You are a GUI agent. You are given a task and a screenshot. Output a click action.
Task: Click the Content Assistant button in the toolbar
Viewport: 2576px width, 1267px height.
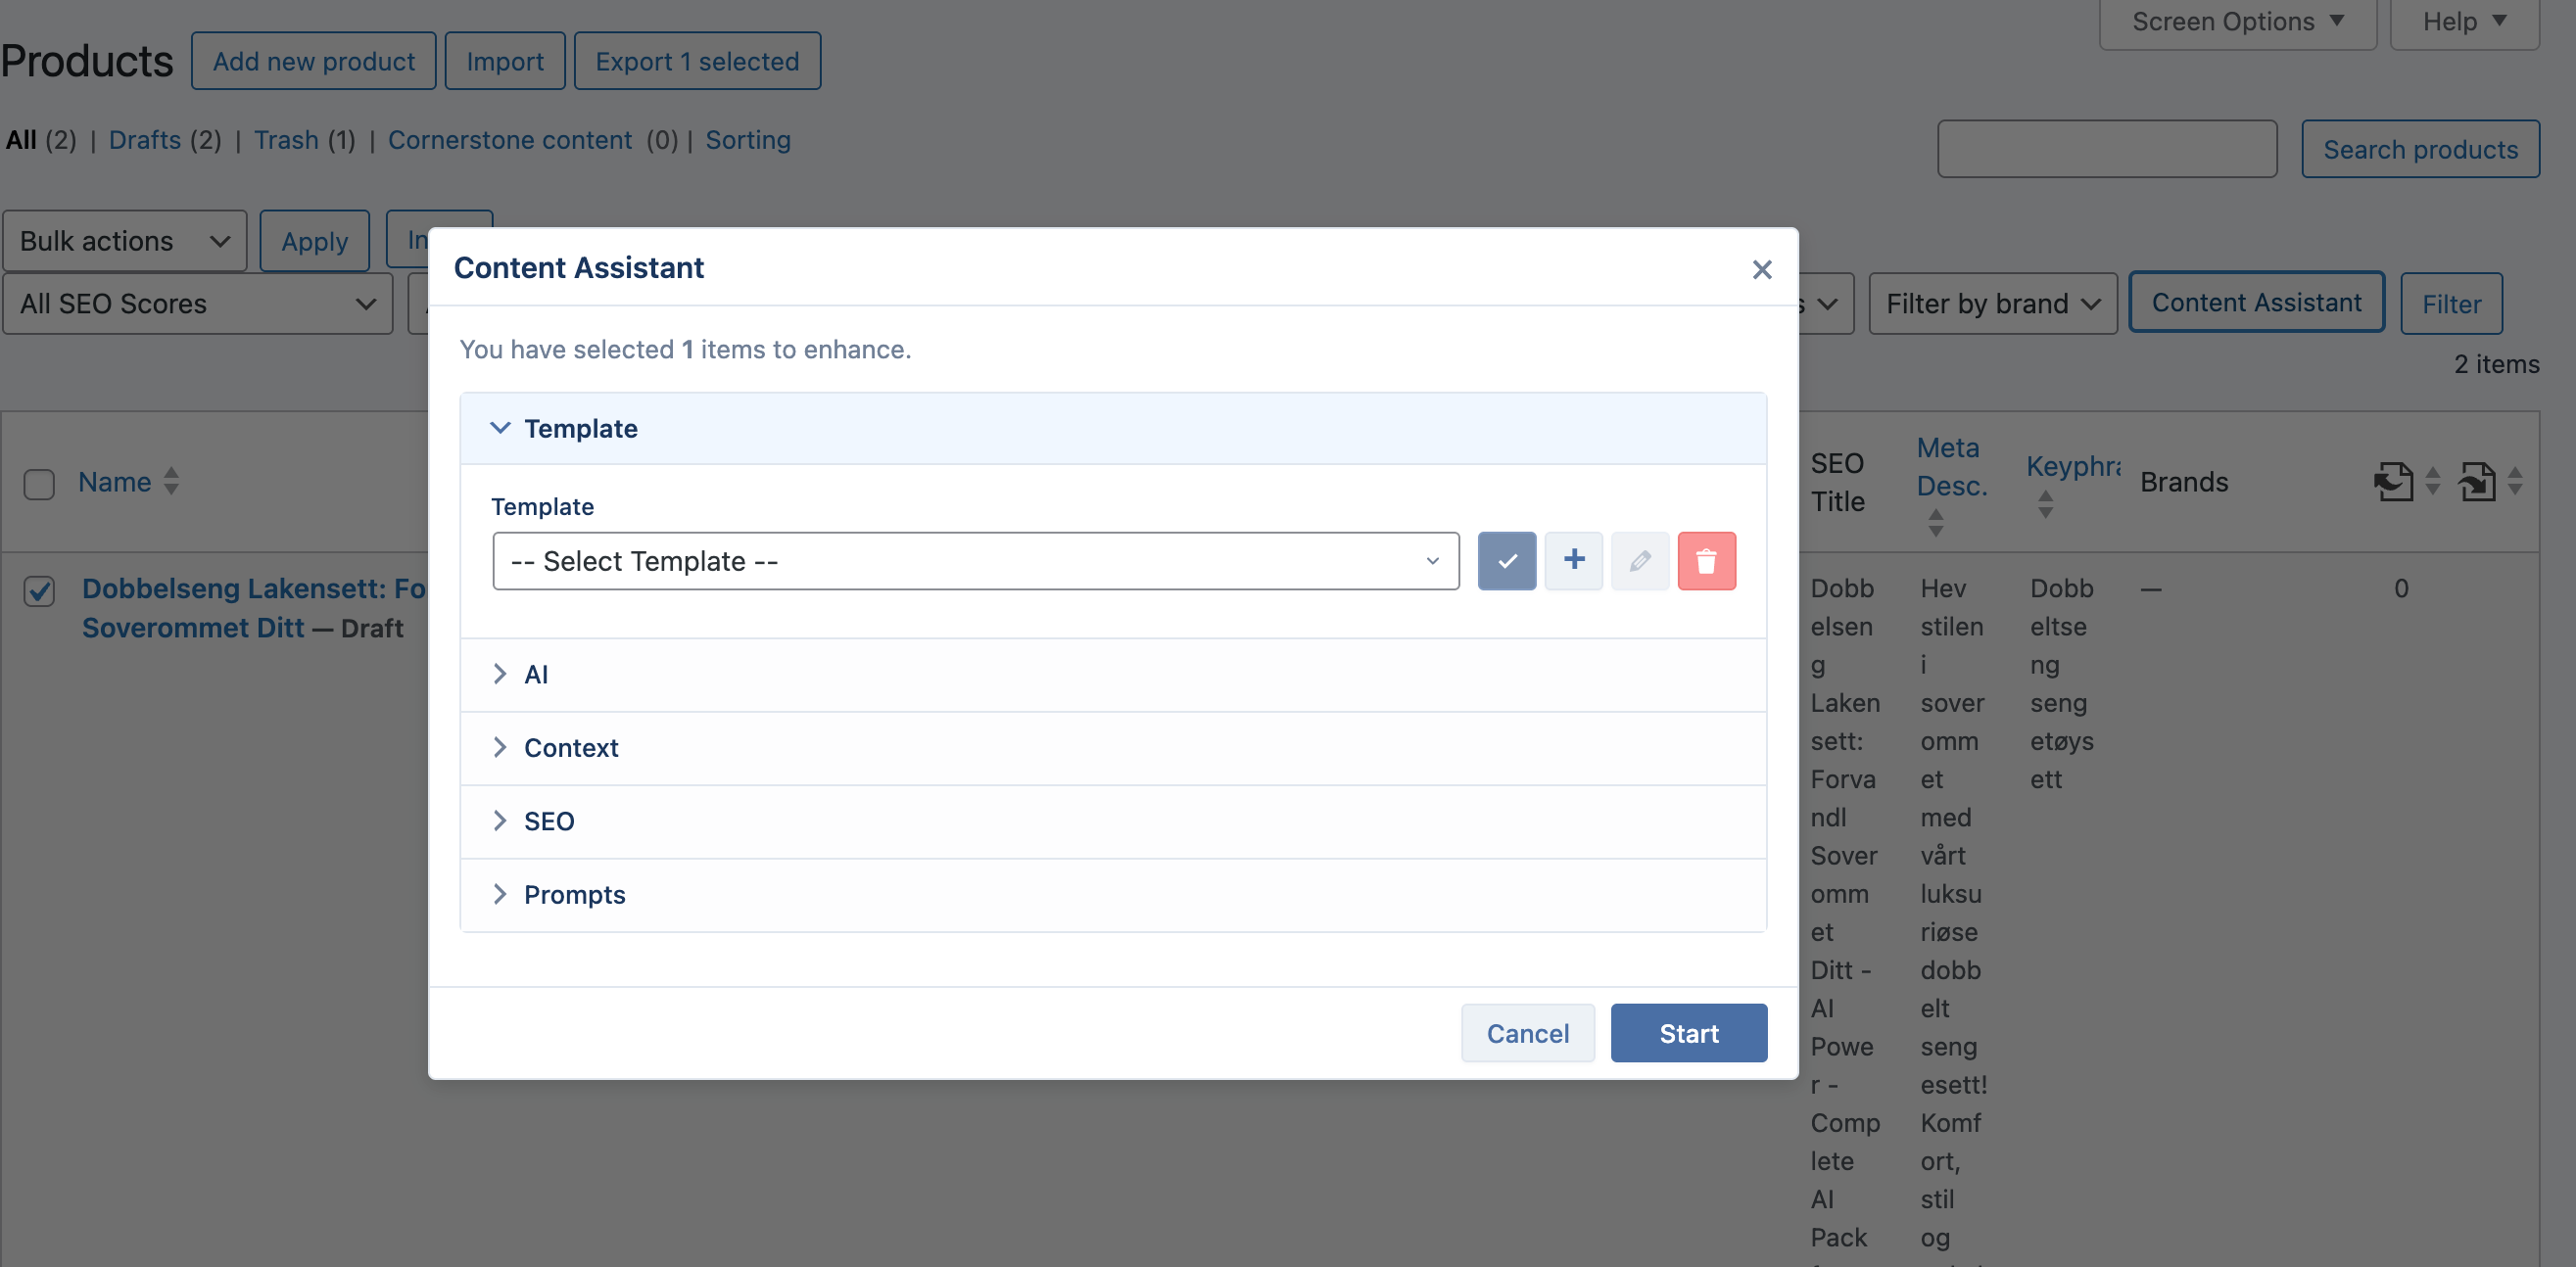tap(2256, 302)
